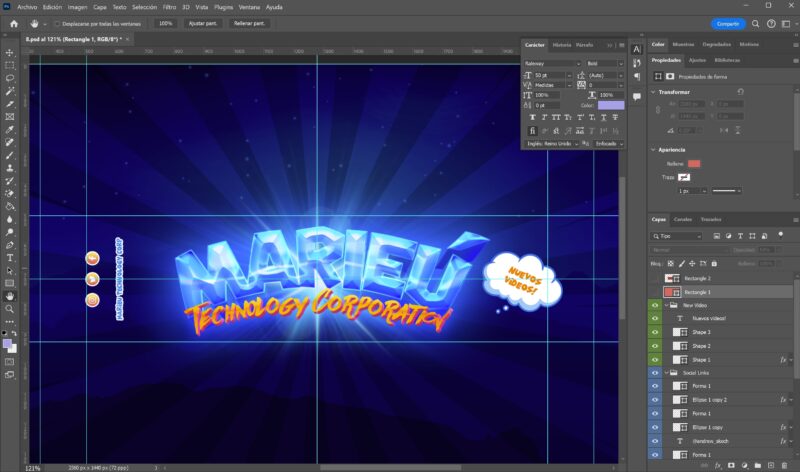Screen dimensions: 800x472
Task: Hide the Shape 3 layer
Action: point(655,332)
